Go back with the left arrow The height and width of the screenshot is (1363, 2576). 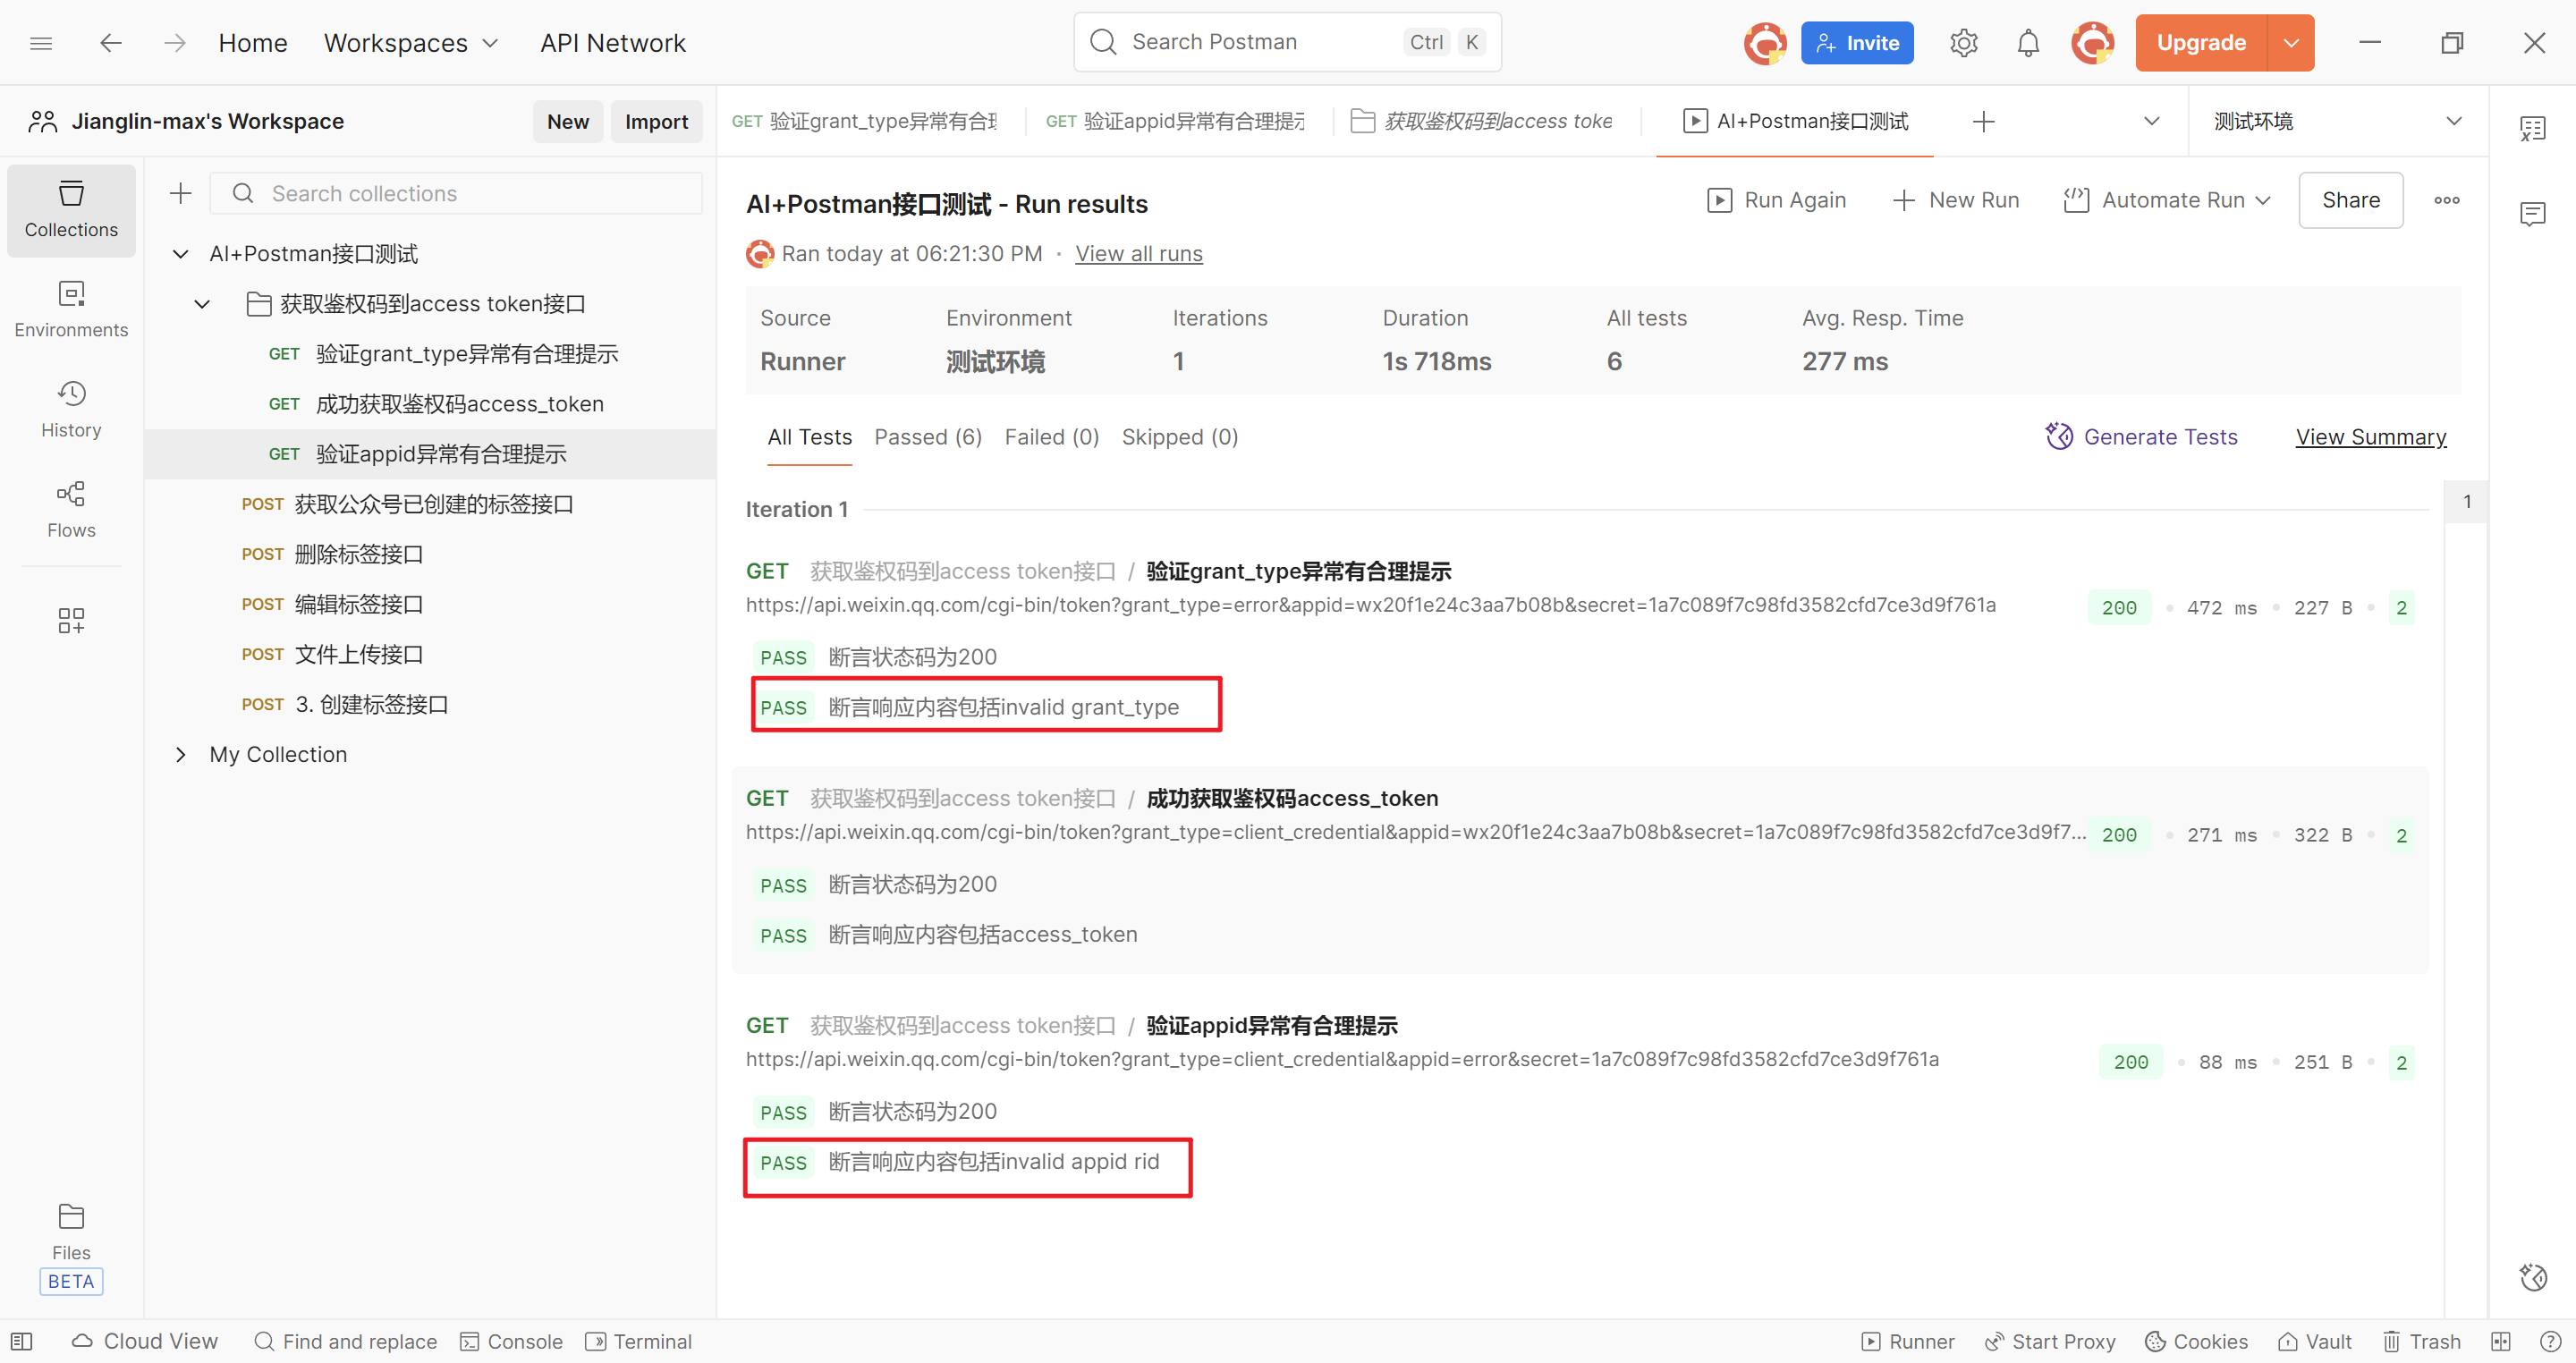111,43
